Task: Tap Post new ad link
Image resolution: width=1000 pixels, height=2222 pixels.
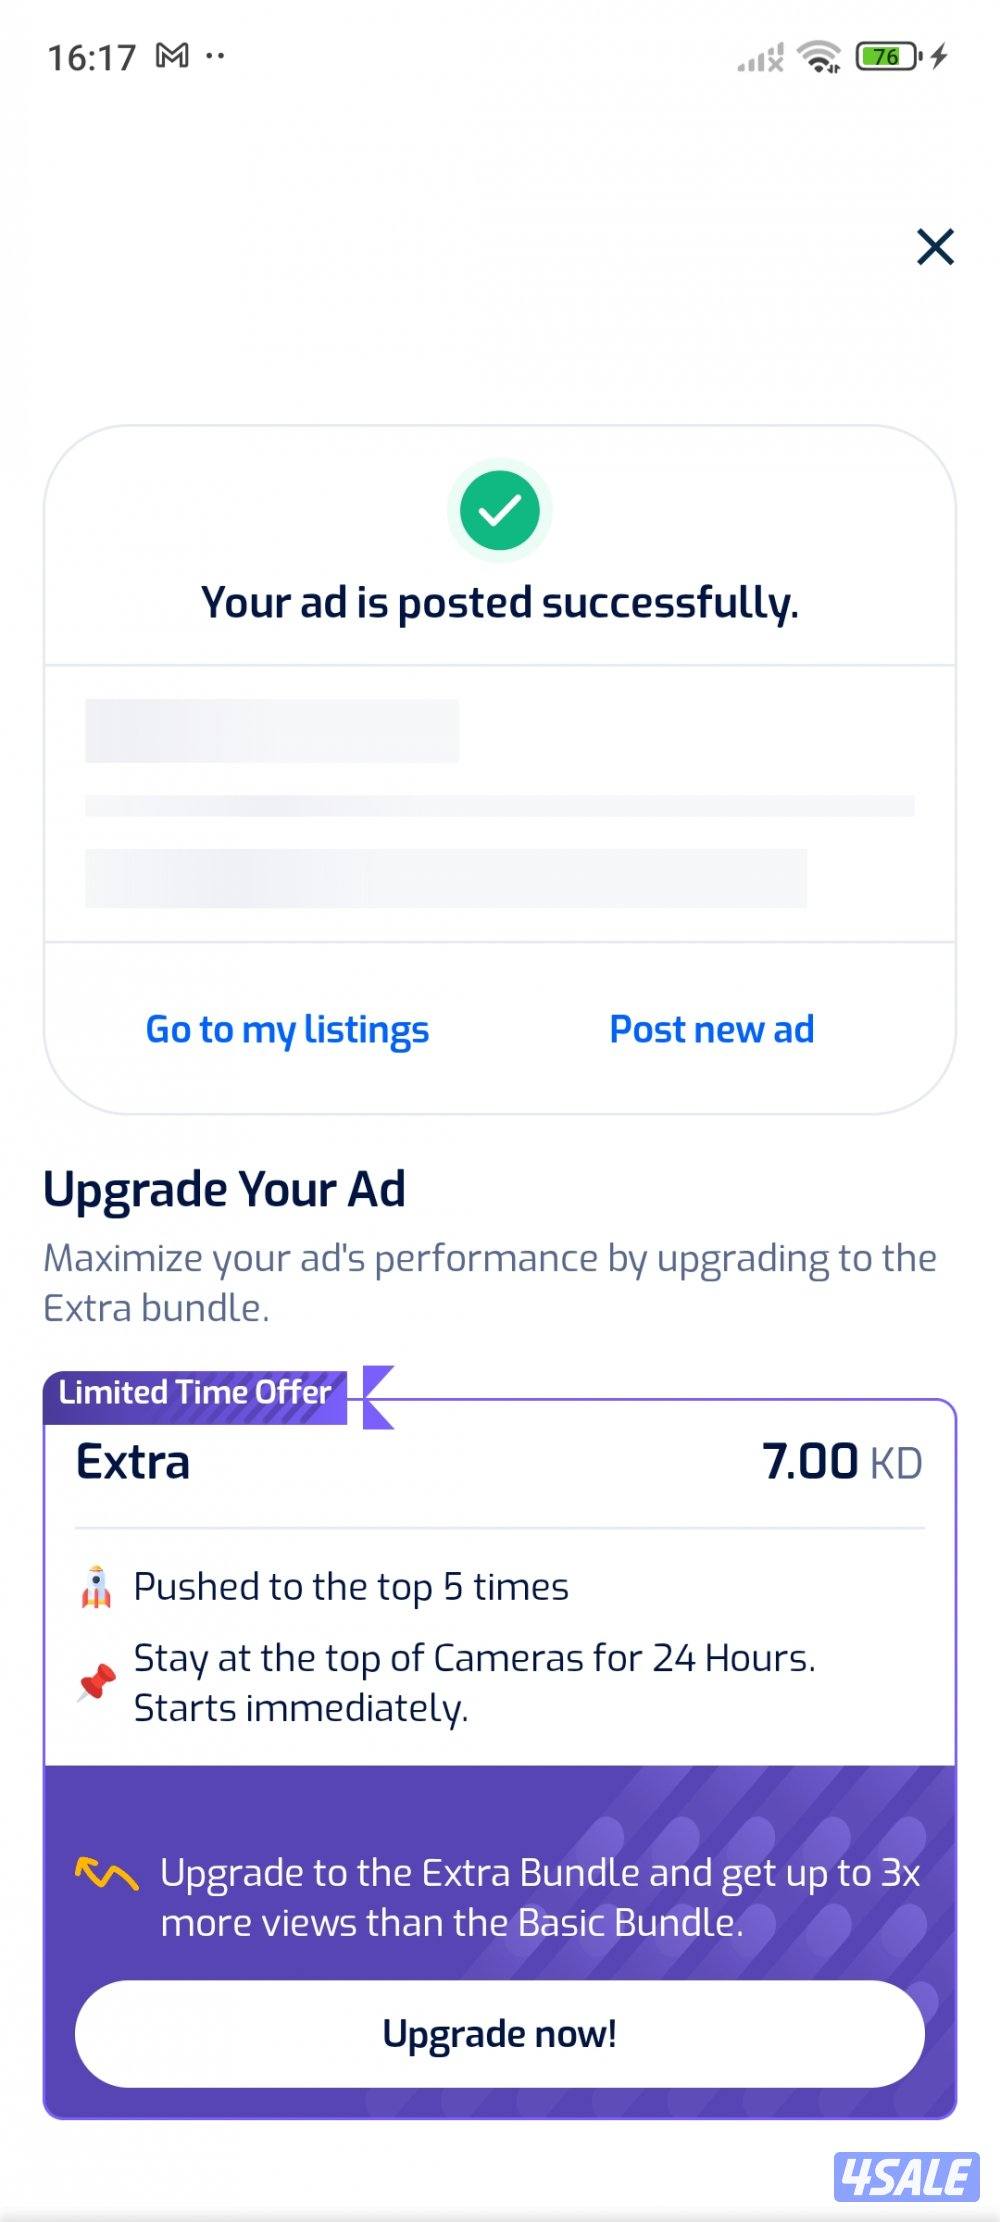Action: point(712,1029)
